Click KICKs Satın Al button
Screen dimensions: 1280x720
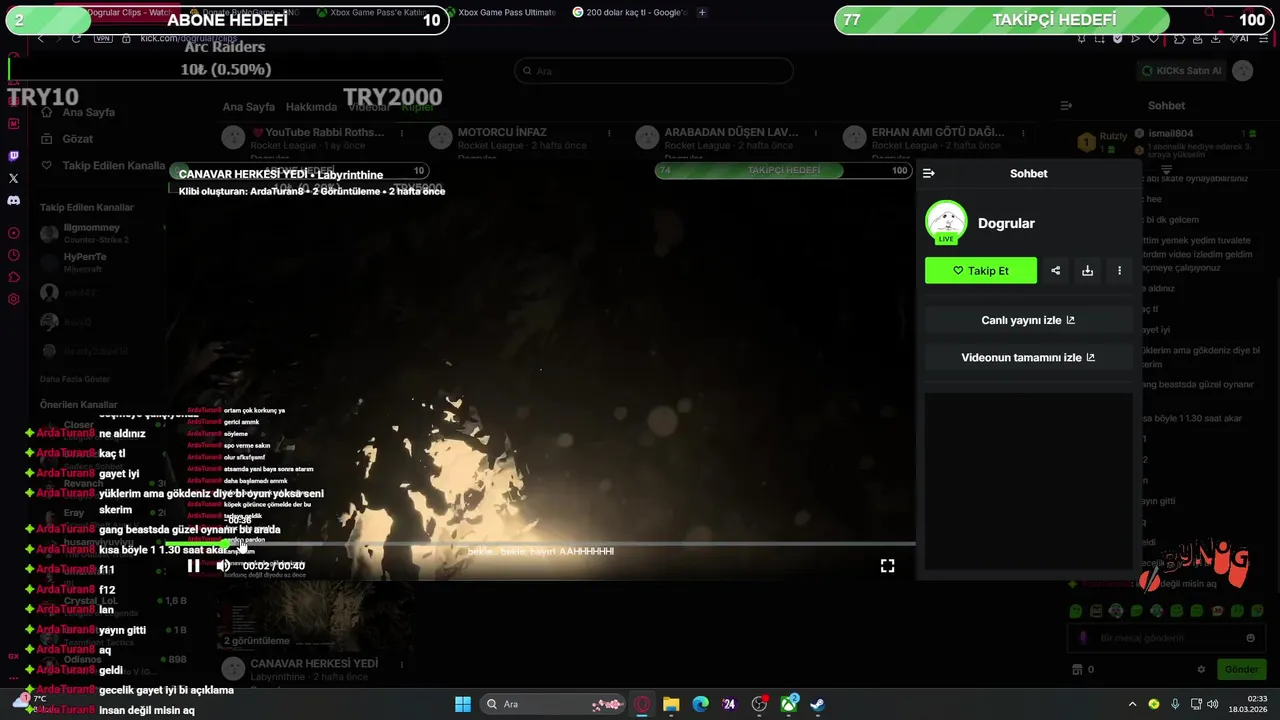(x=1182, y=71)
